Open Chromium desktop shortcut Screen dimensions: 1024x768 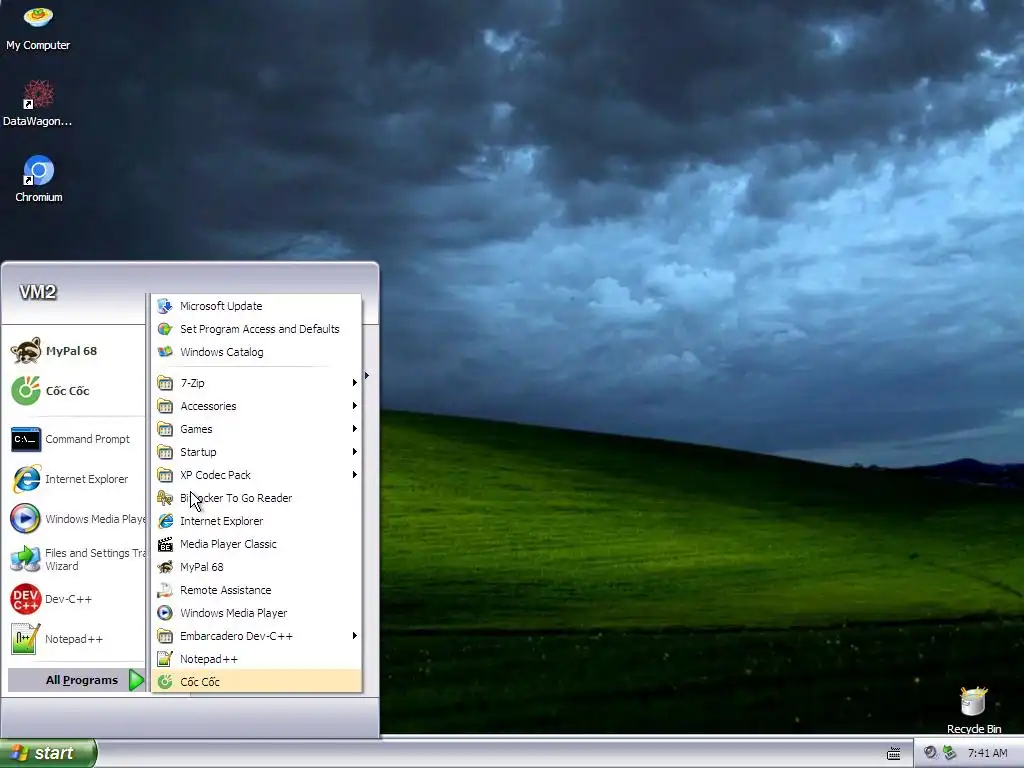[39, 179]
